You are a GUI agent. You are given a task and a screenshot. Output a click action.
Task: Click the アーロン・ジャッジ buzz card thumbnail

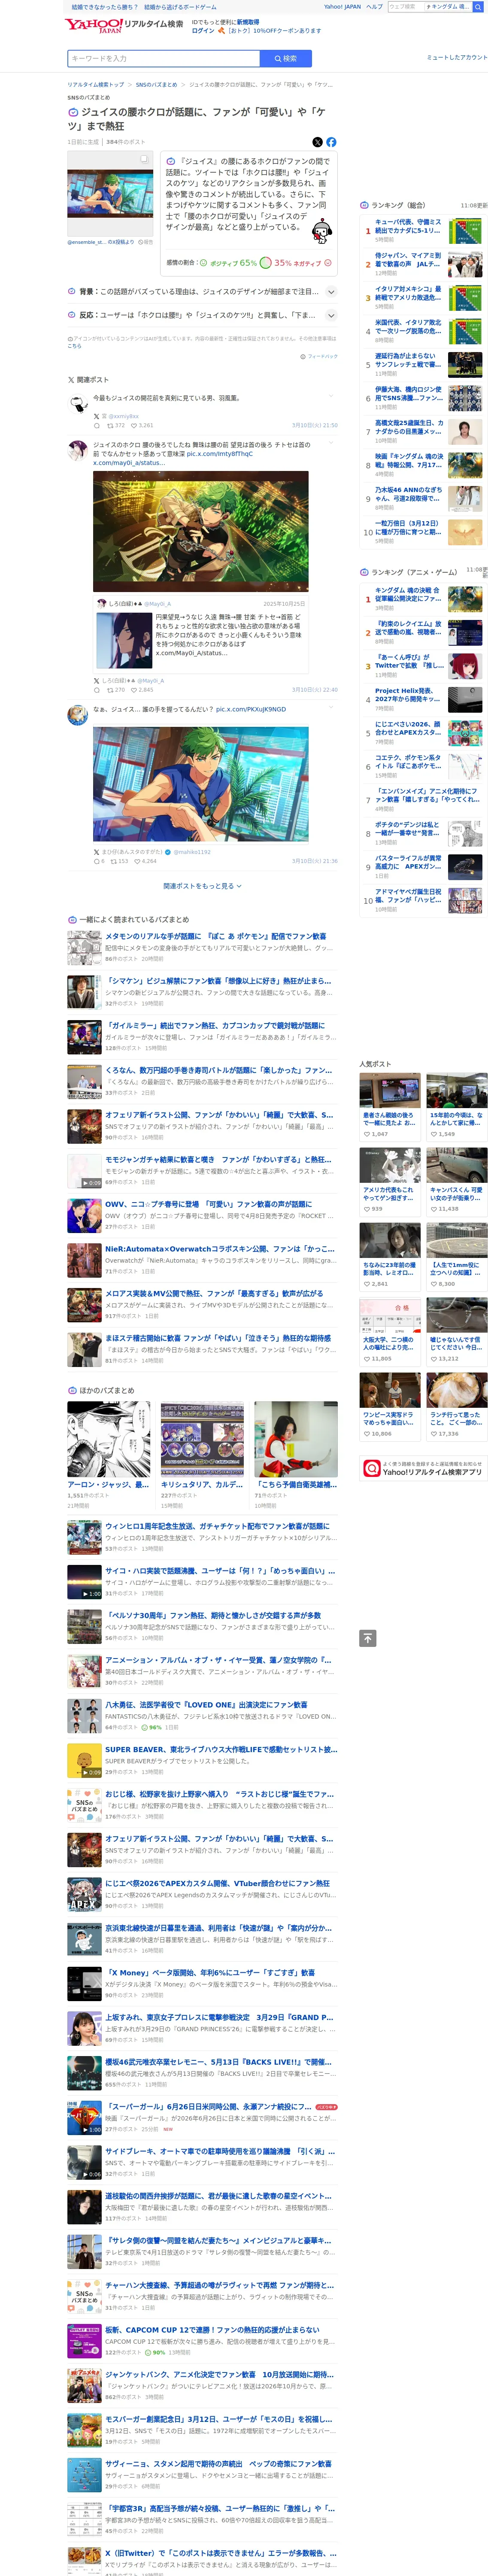tap(109, 1439)
